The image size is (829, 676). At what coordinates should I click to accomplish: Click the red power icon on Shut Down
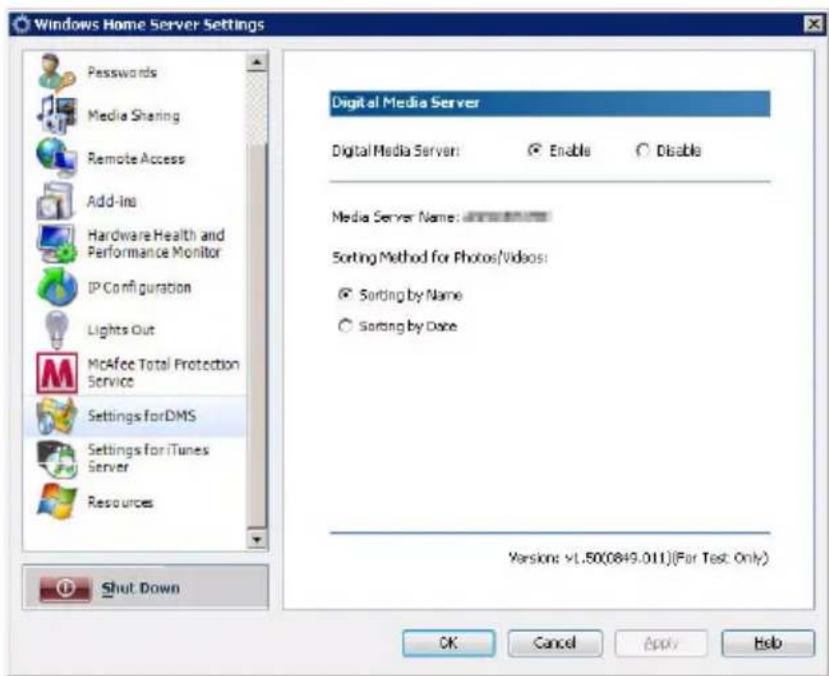pyautogui.click(x=65, y=588)
